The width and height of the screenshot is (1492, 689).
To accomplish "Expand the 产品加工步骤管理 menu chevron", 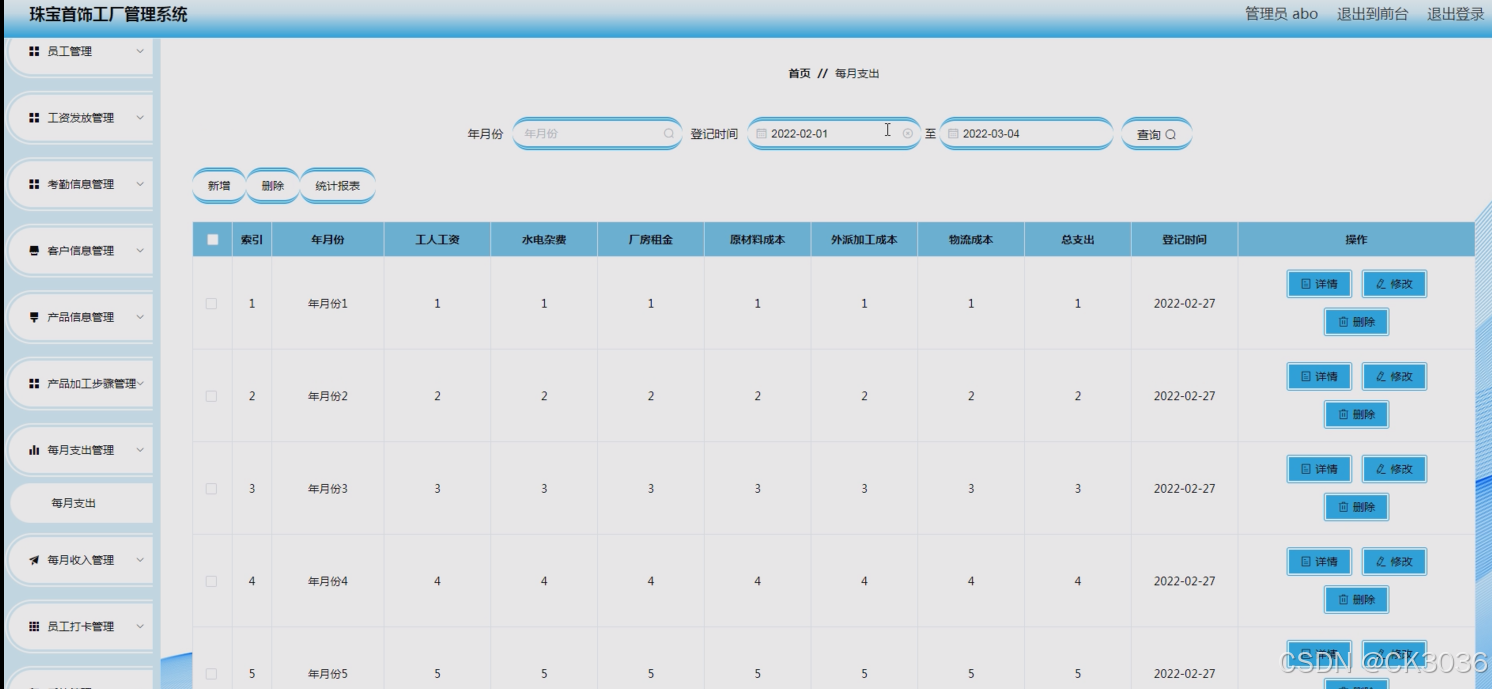I will point(141,384).
